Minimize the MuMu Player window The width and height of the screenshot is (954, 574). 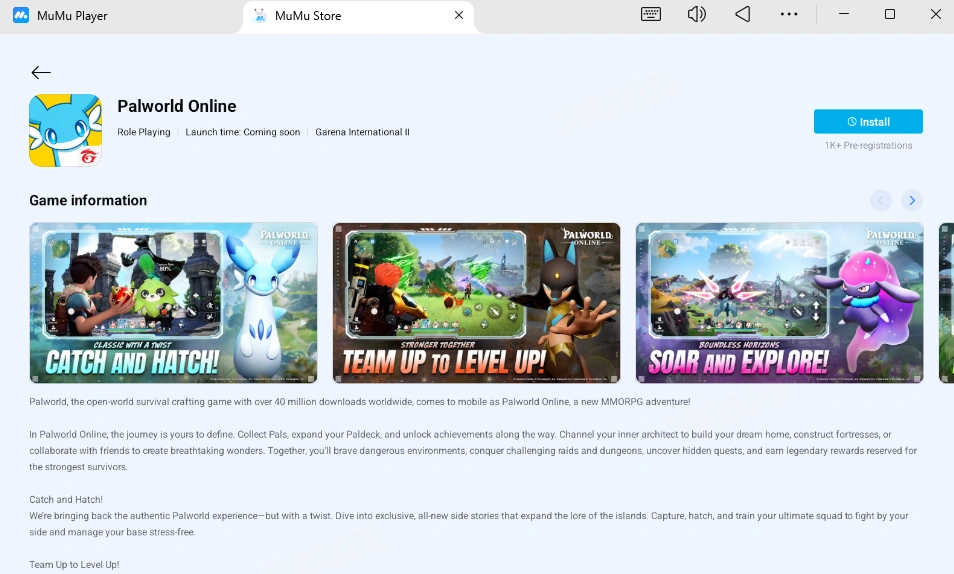click(843, 14)
